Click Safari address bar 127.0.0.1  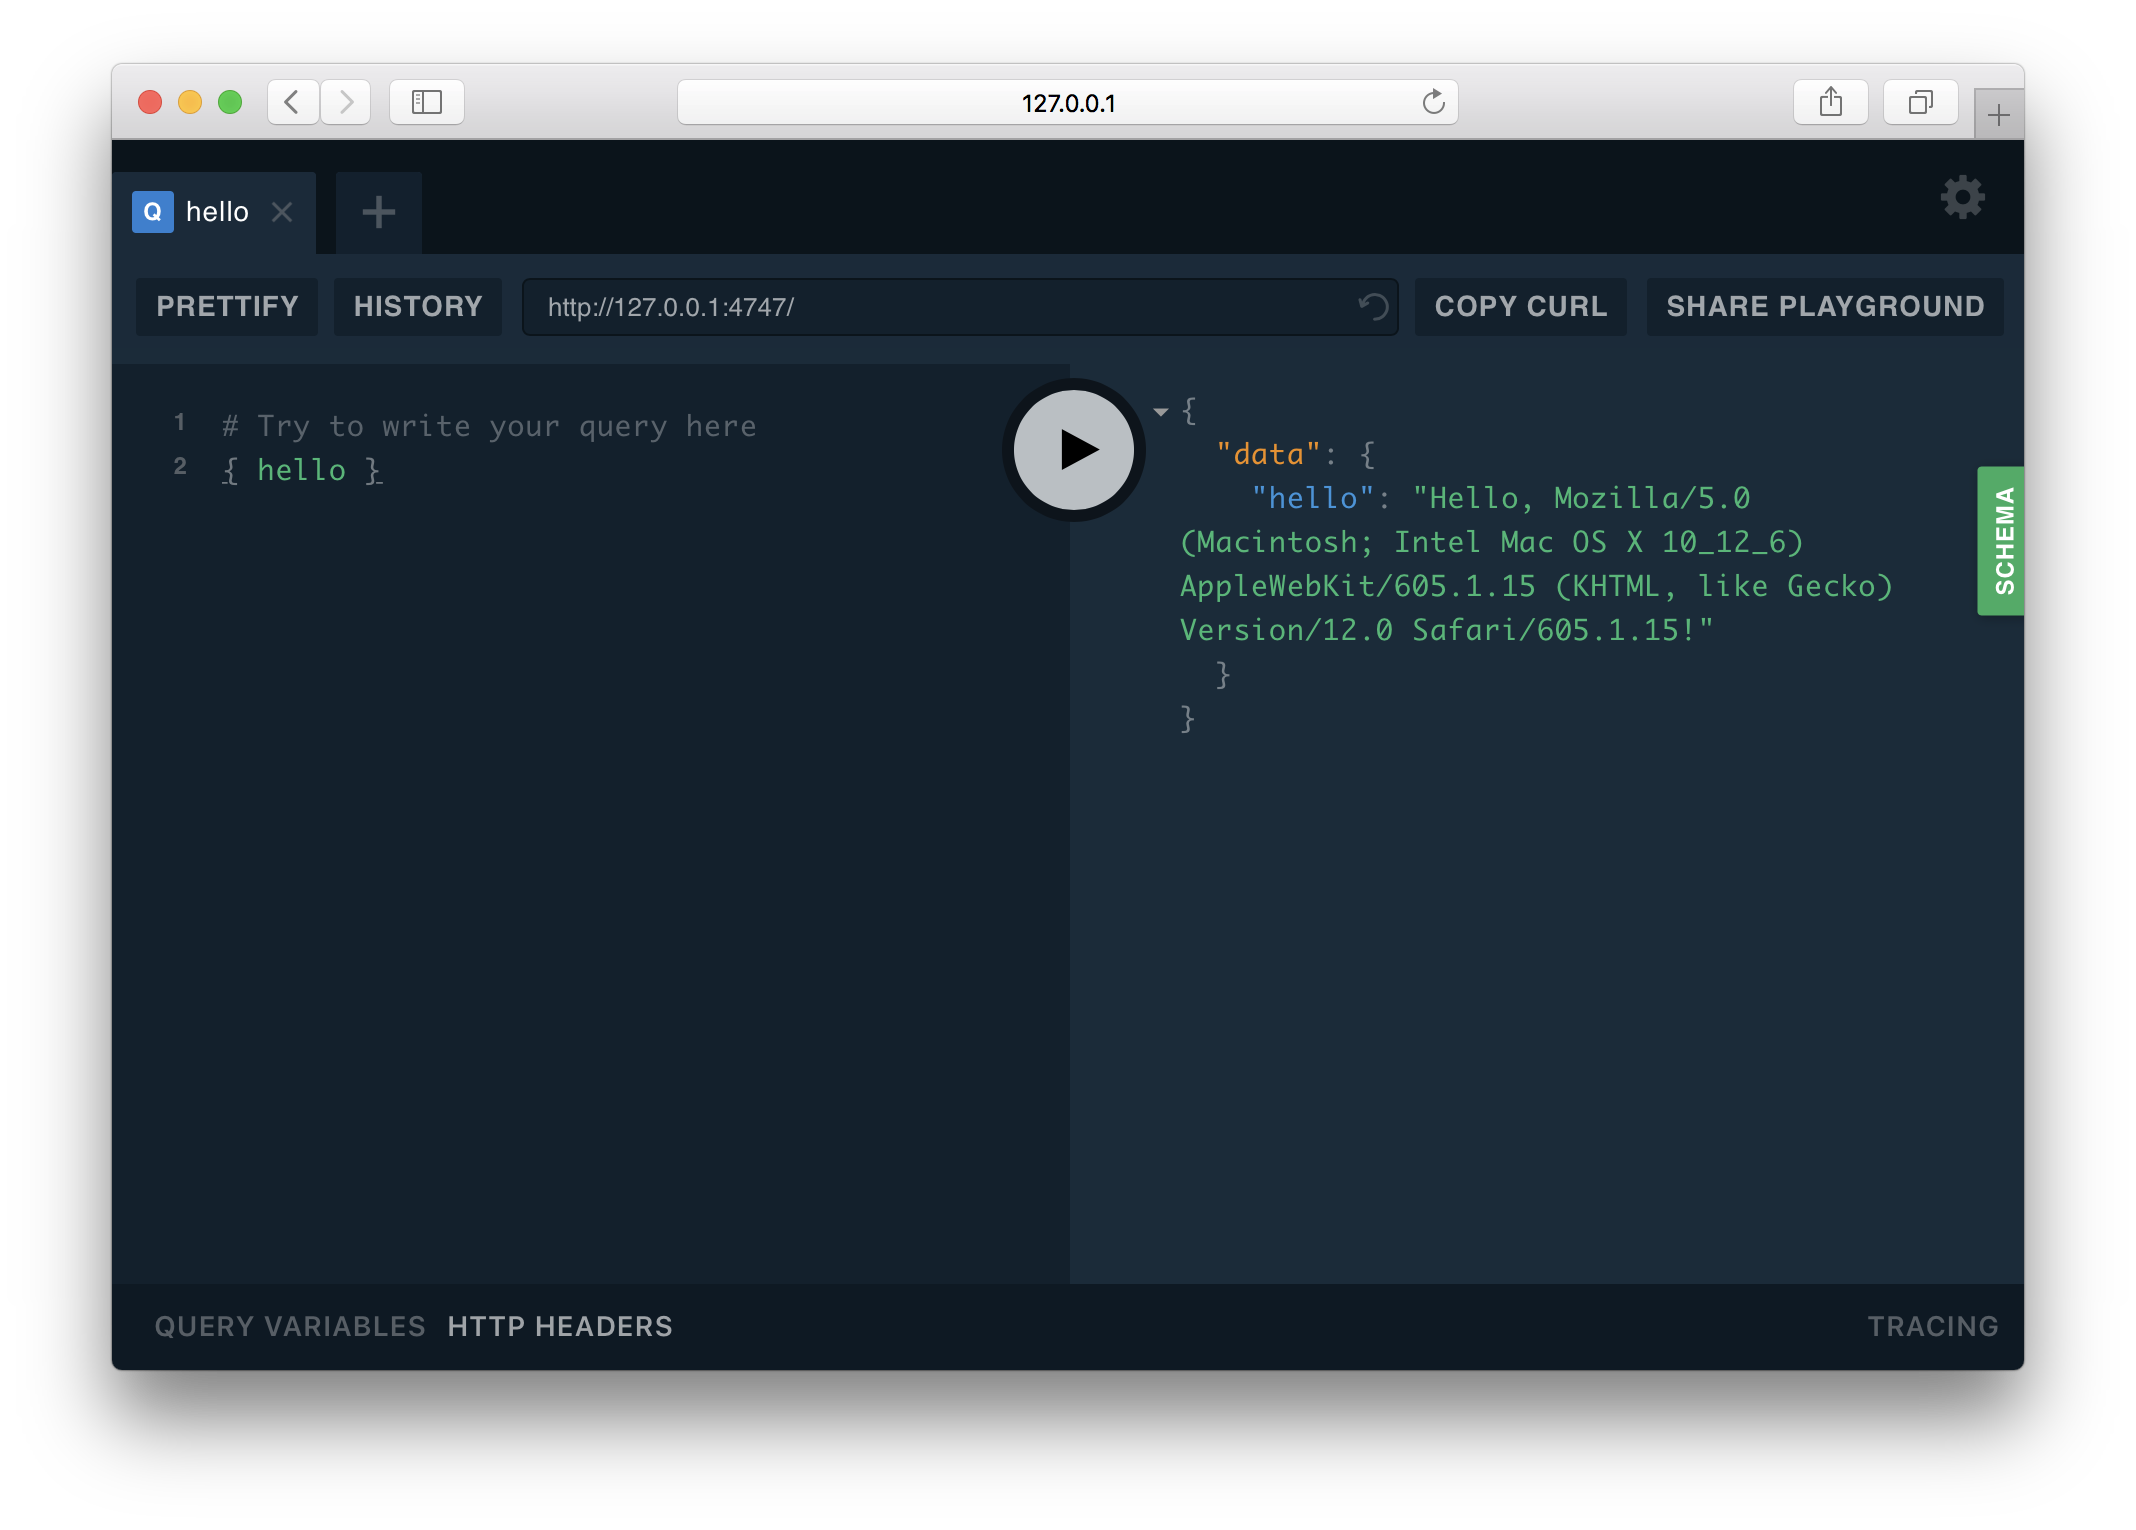pyautogui.click(x=1067, y=102)
